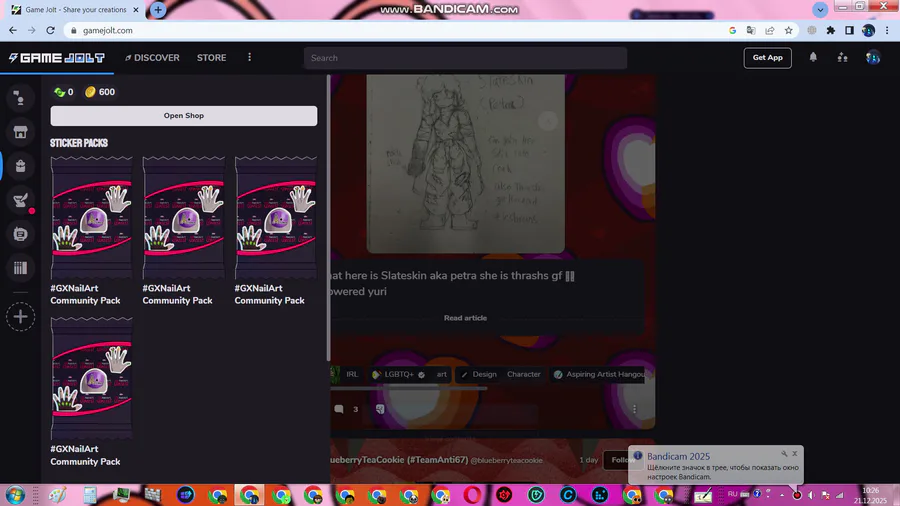The width and height of the screenshot is (900, 506).
Task: Close the Bandicam 2025 notification balloon
Action: point(795,454)
